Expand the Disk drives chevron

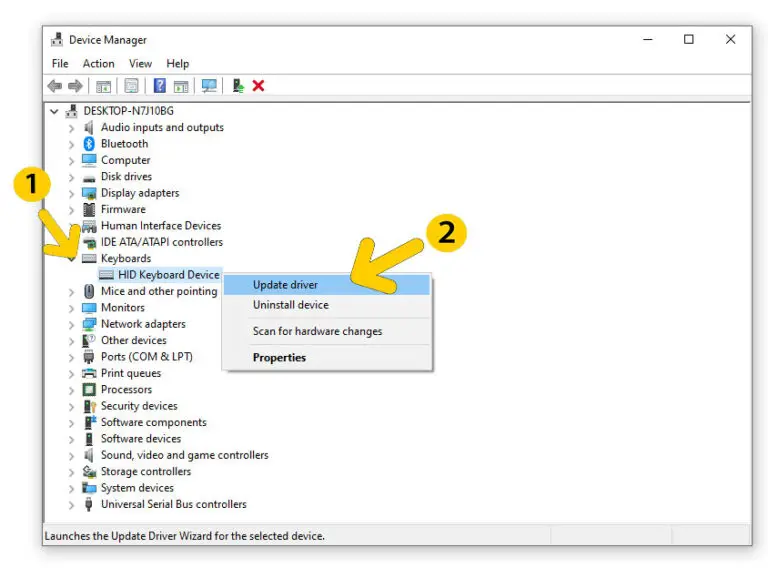pos(72,177)
